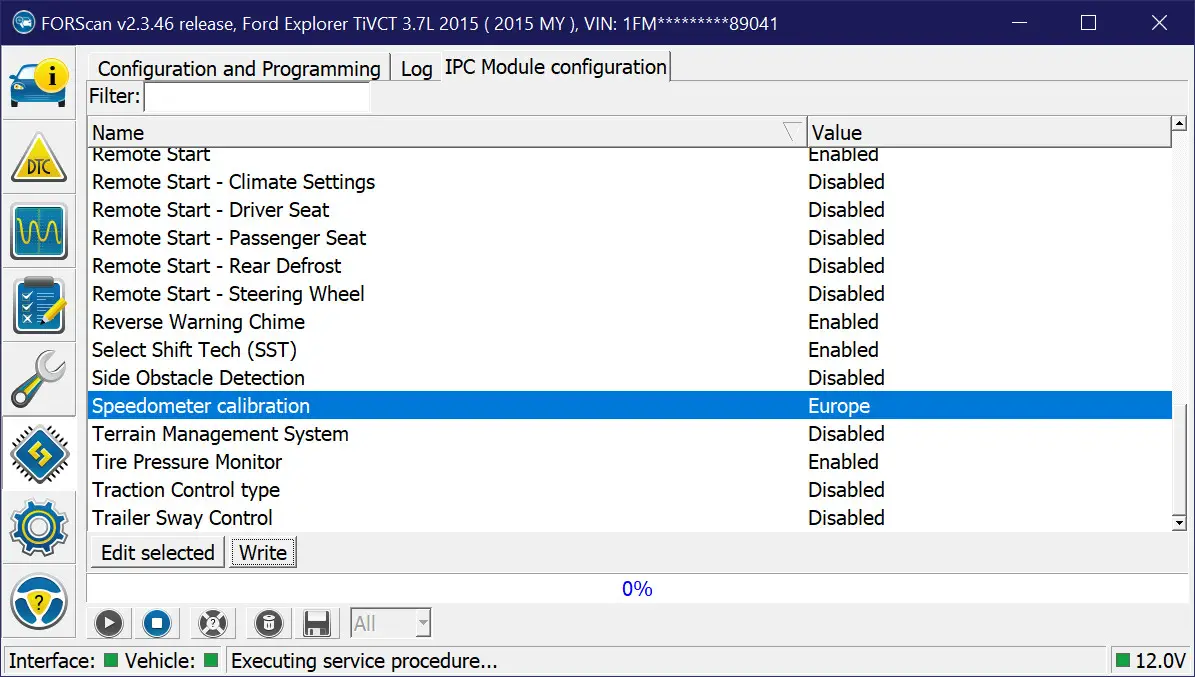Open the All dropdown in bottom toolbar
1195x677 pixels.
click(391, 623)
